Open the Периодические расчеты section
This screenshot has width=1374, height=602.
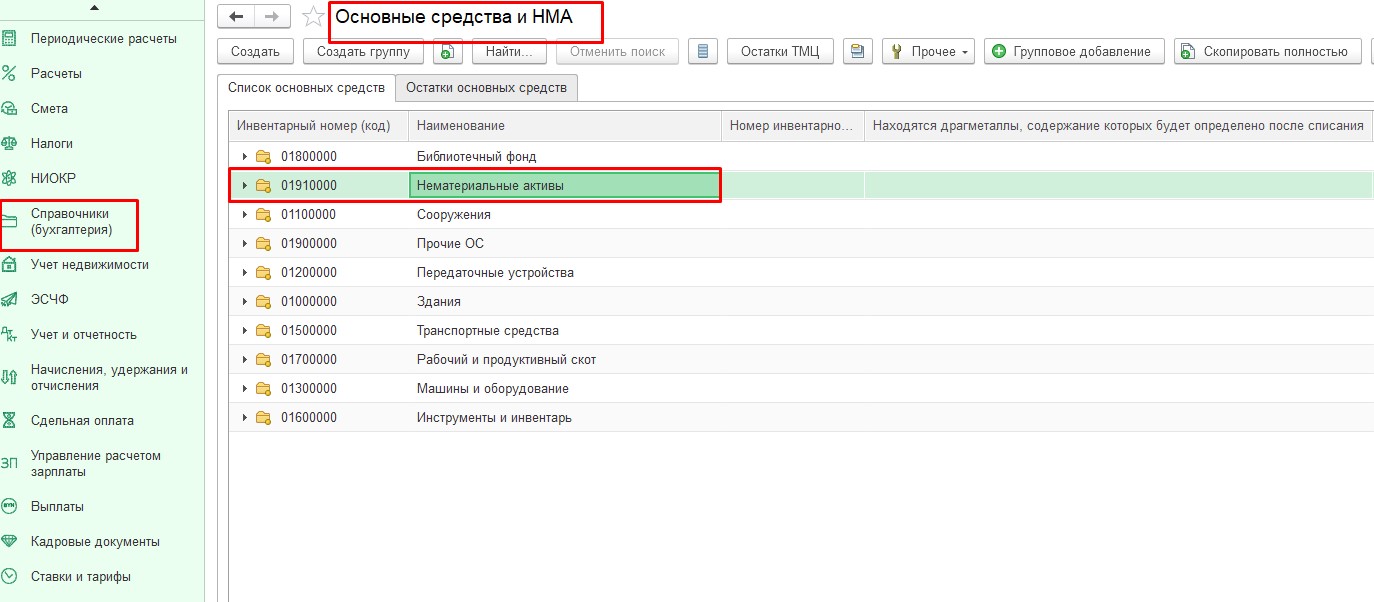point(104,38)
